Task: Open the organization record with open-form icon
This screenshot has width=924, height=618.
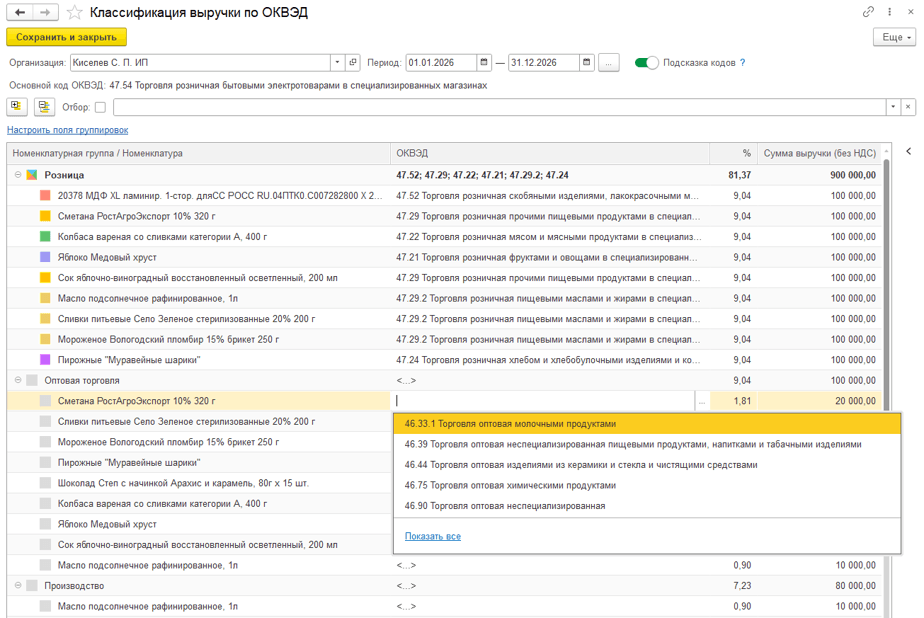Action: (353, 62)
